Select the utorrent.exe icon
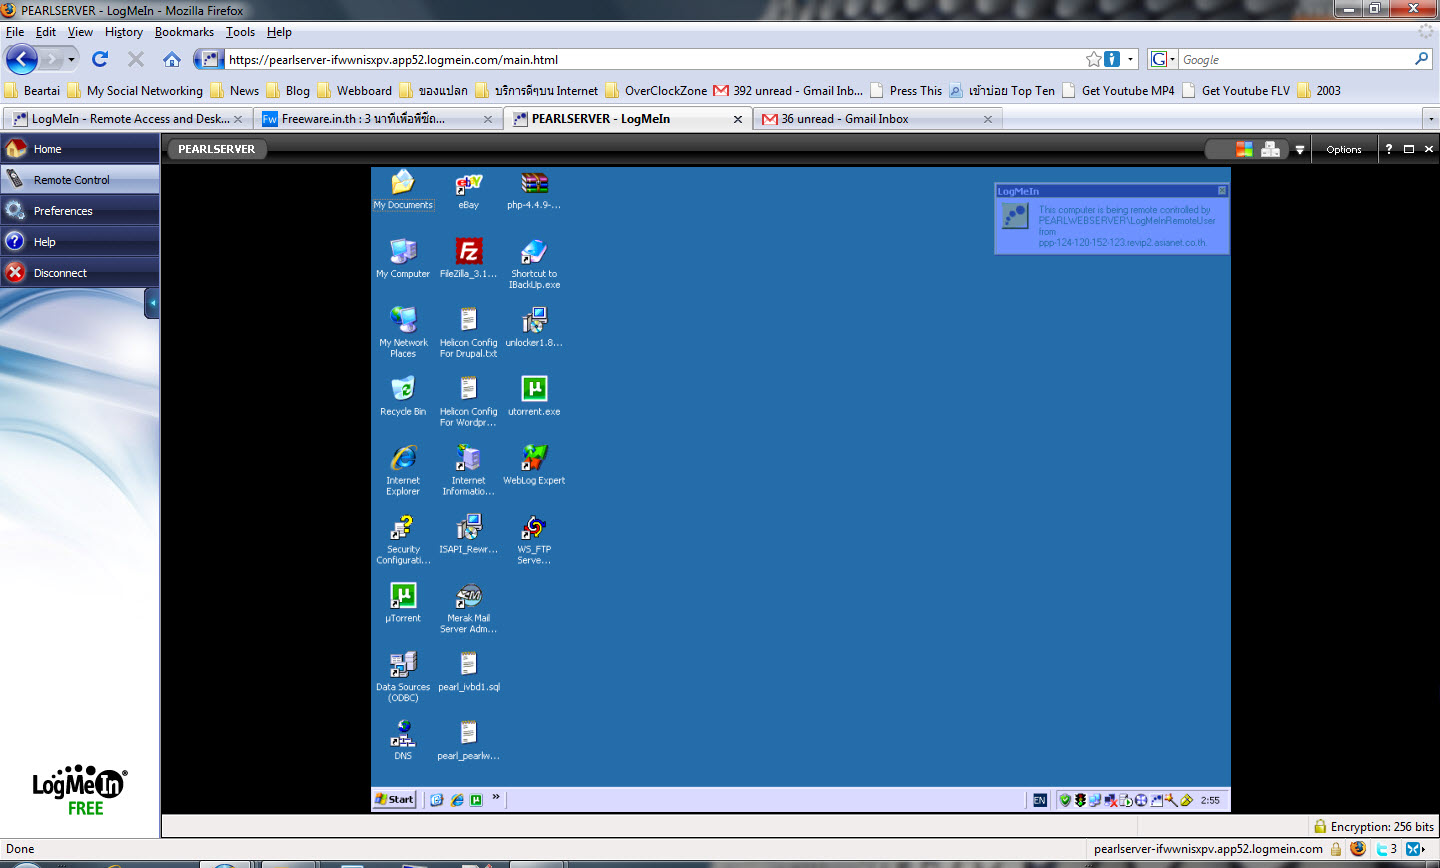1440x868 pixels. coord(534,396)
